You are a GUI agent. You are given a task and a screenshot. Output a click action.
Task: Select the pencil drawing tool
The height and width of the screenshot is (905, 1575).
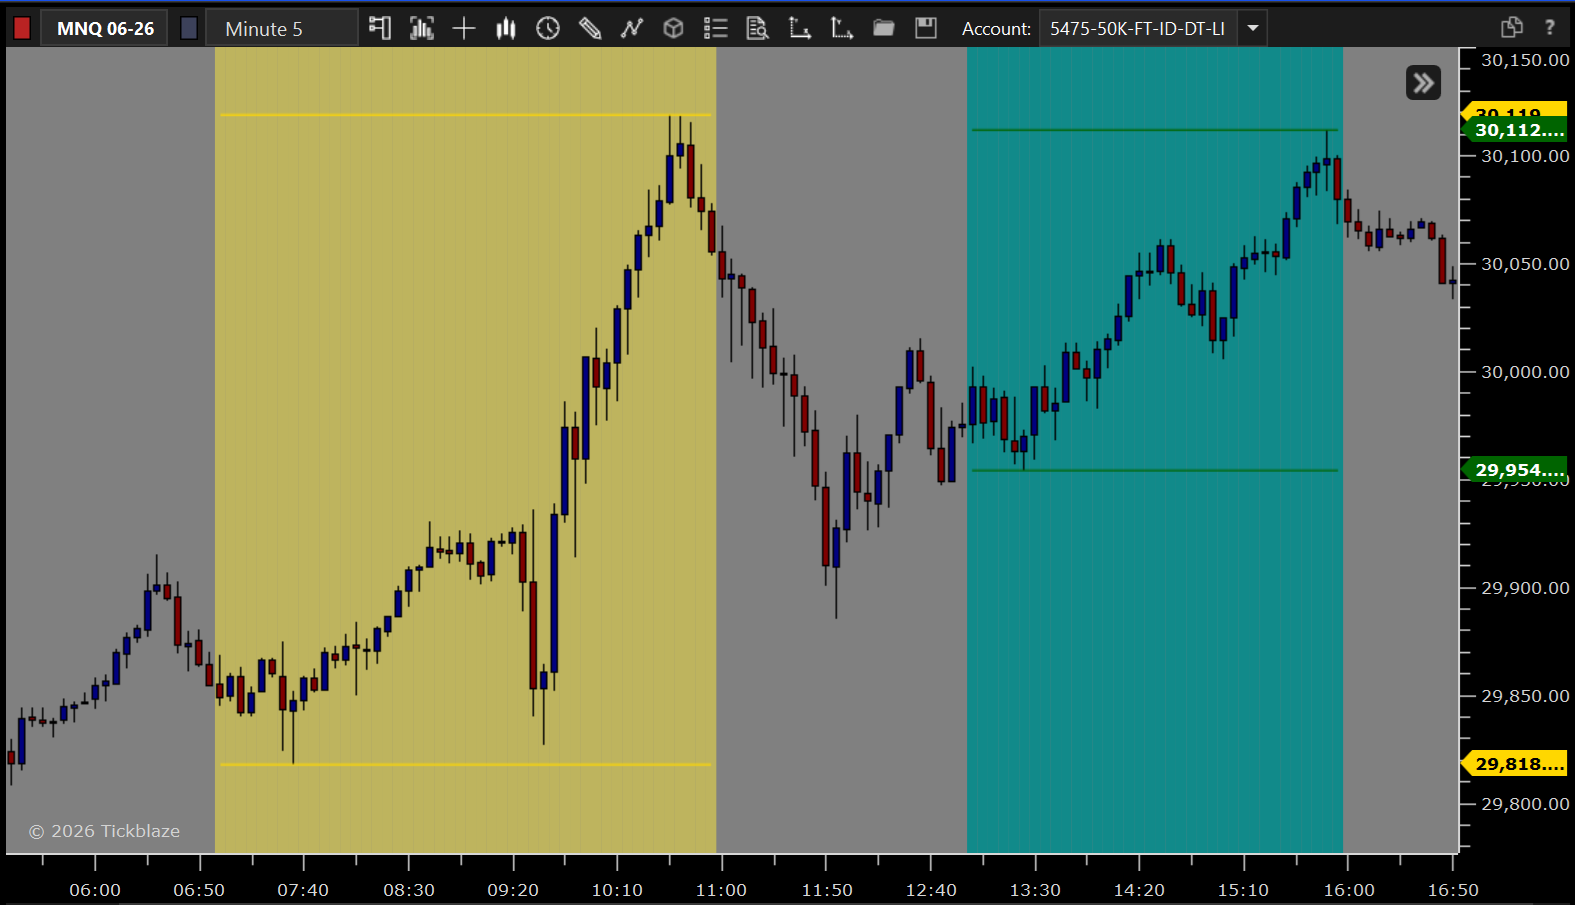[x=590, y=28]
